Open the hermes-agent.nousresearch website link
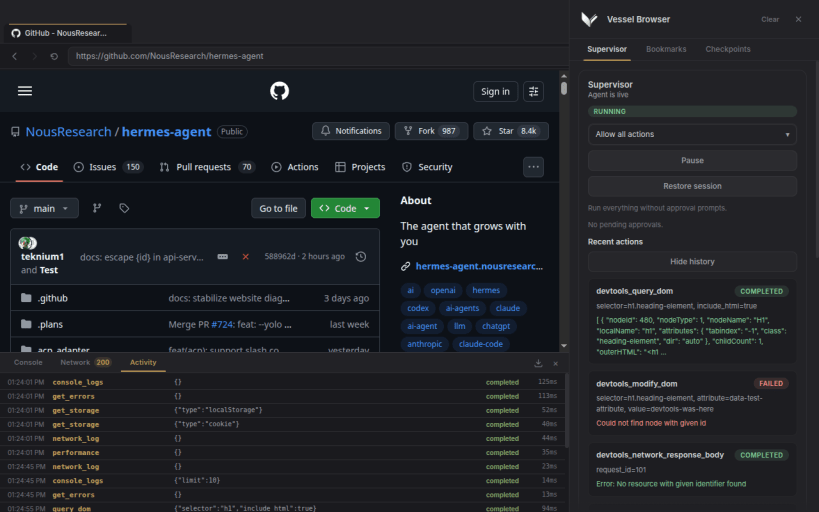 point(479,266)
